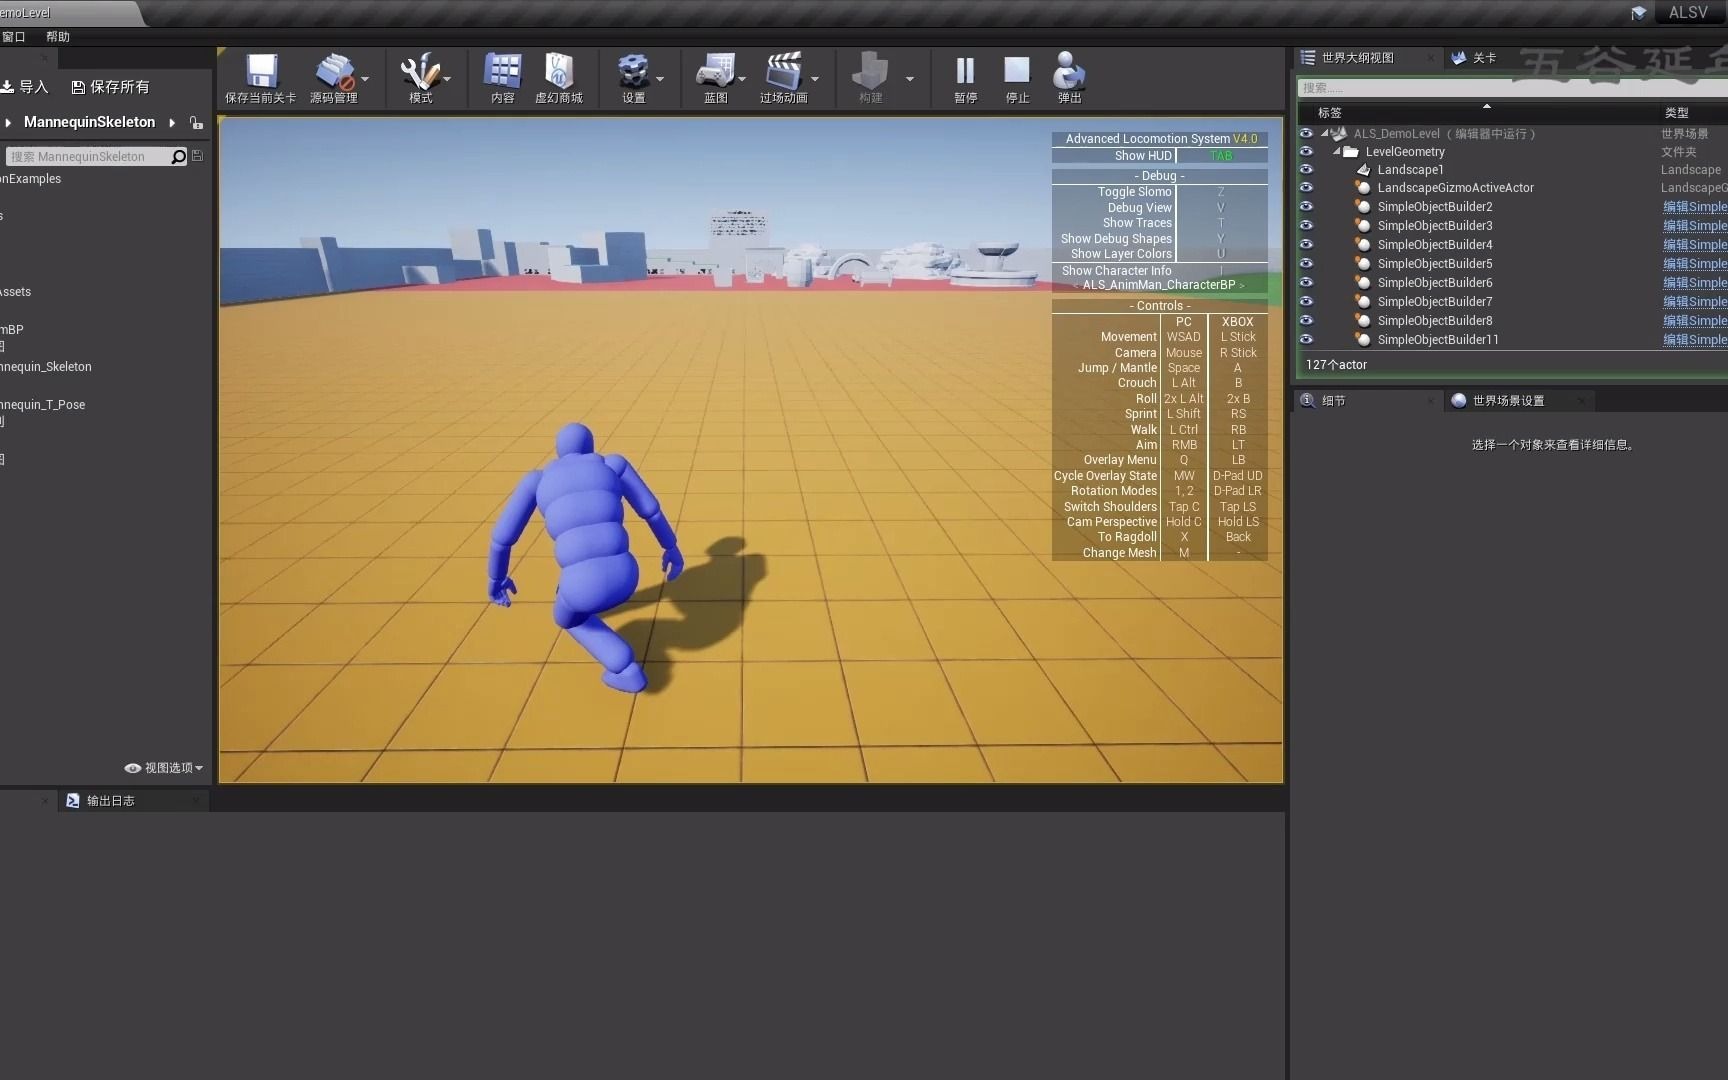Hide SimpleObjectBuilder2 with its eye icon
1728x1080 pixels.
click(x=1306, y=206)
